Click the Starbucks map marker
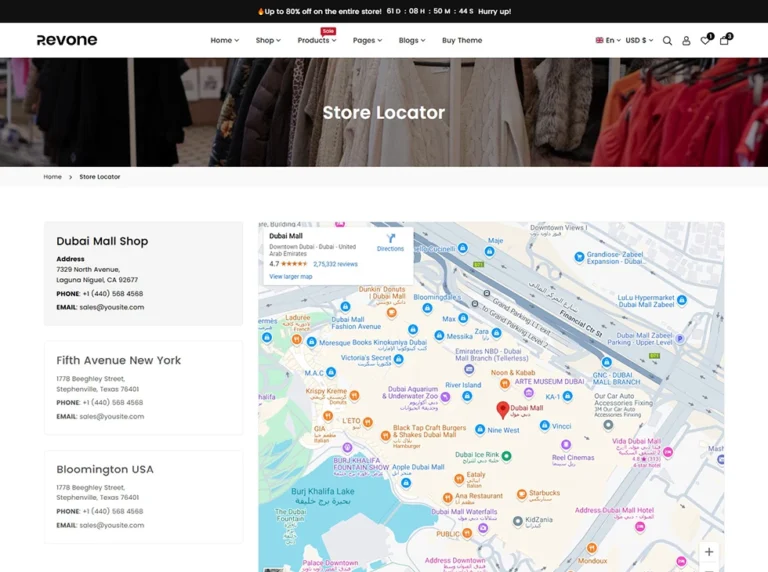768x572 pixels. point(522,495)
